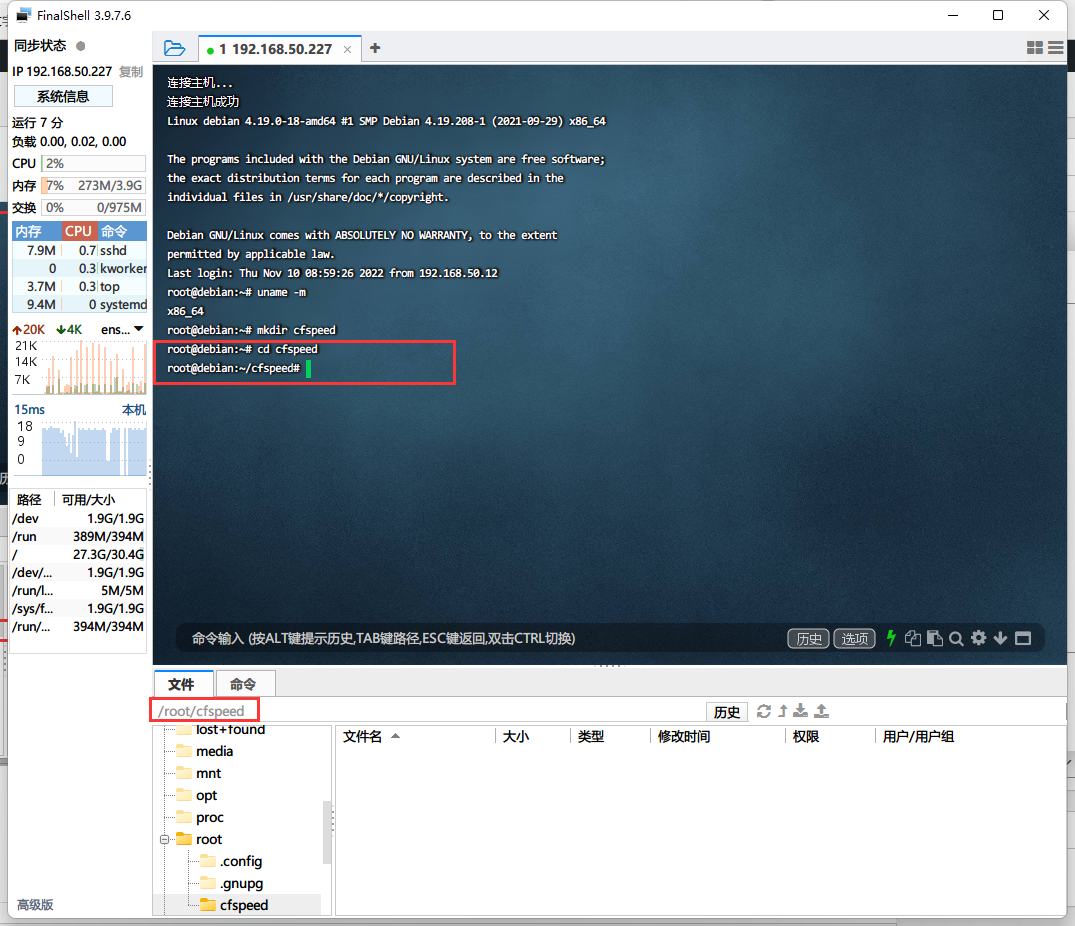Image resolution: width=1075 pixels, height=926 pixels.
Task: Toggle fullscreen terminal window icon
Action: tap(1023, 638)
